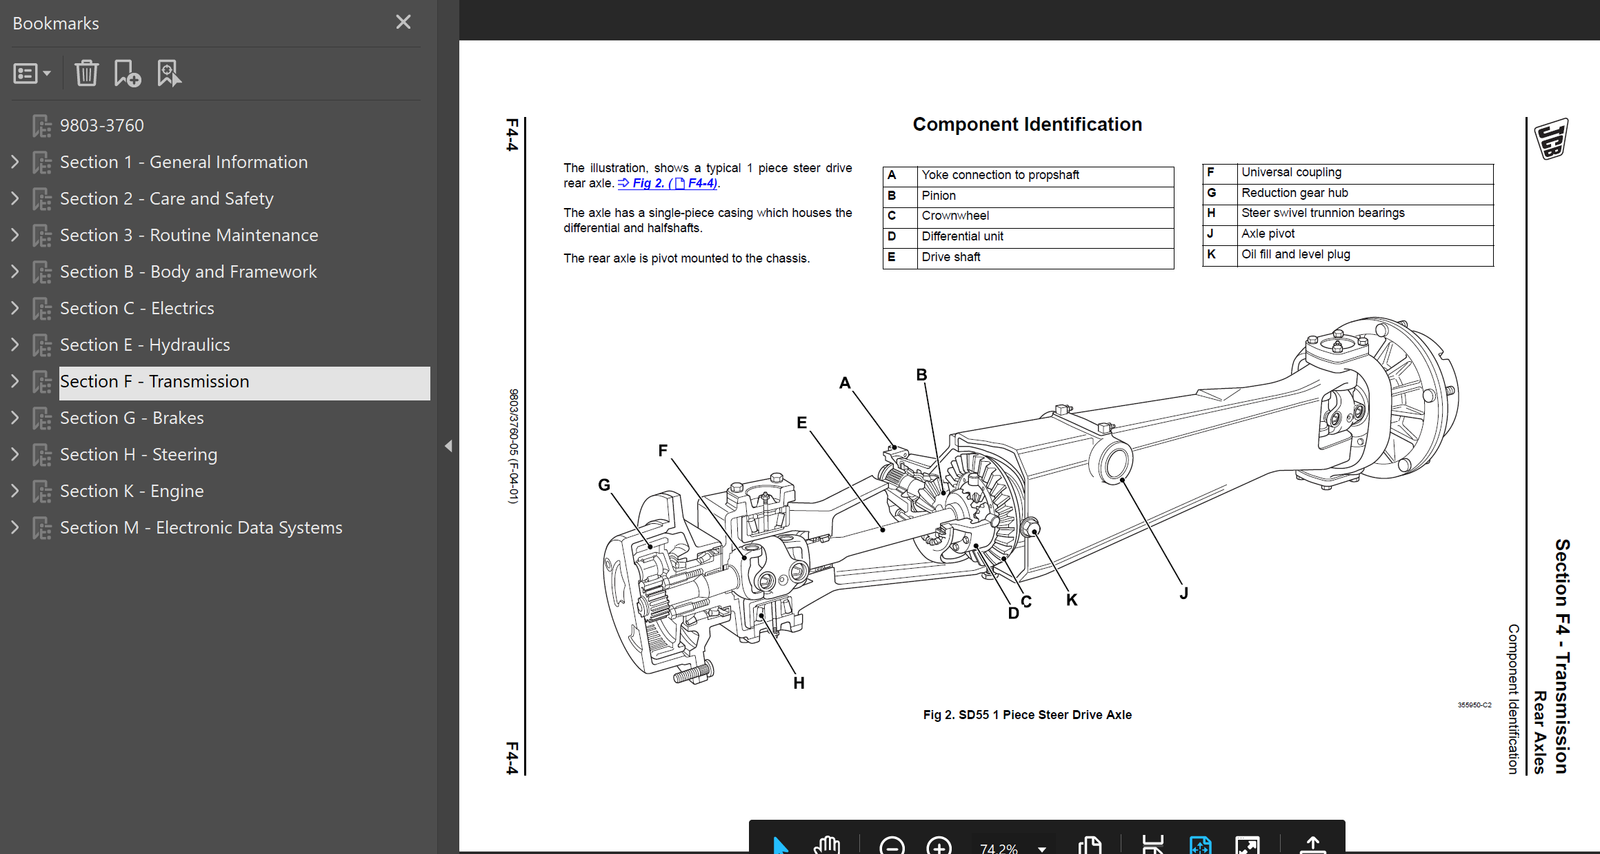
Task: Select Section G - Brakes bookmark
Action: tap(132, 418)
